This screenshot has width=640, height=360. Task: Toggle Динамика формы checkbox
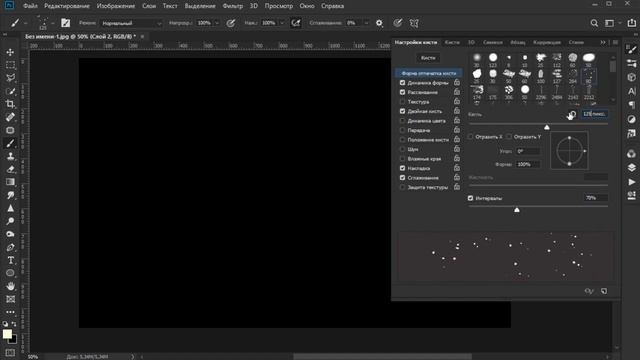[x=402, y=83]
